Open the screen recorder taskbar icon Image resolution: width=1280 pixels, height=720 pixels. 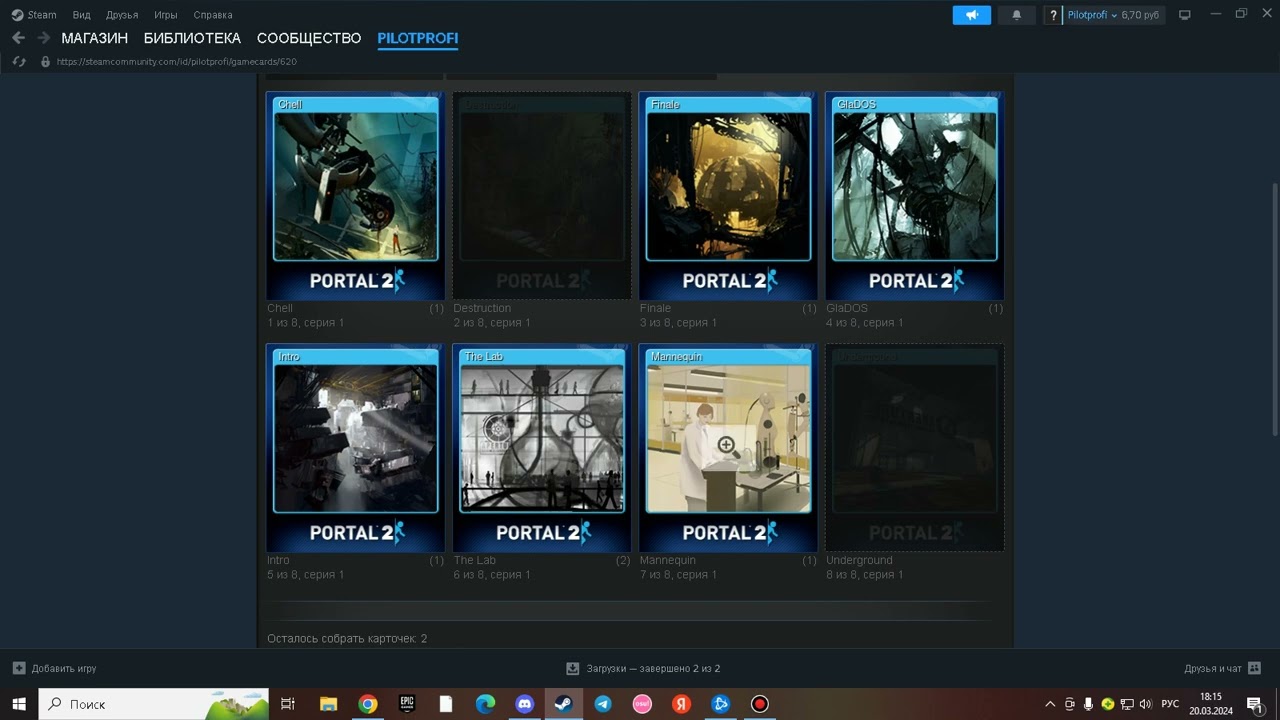pyautogui.click(x=759, y=704)
